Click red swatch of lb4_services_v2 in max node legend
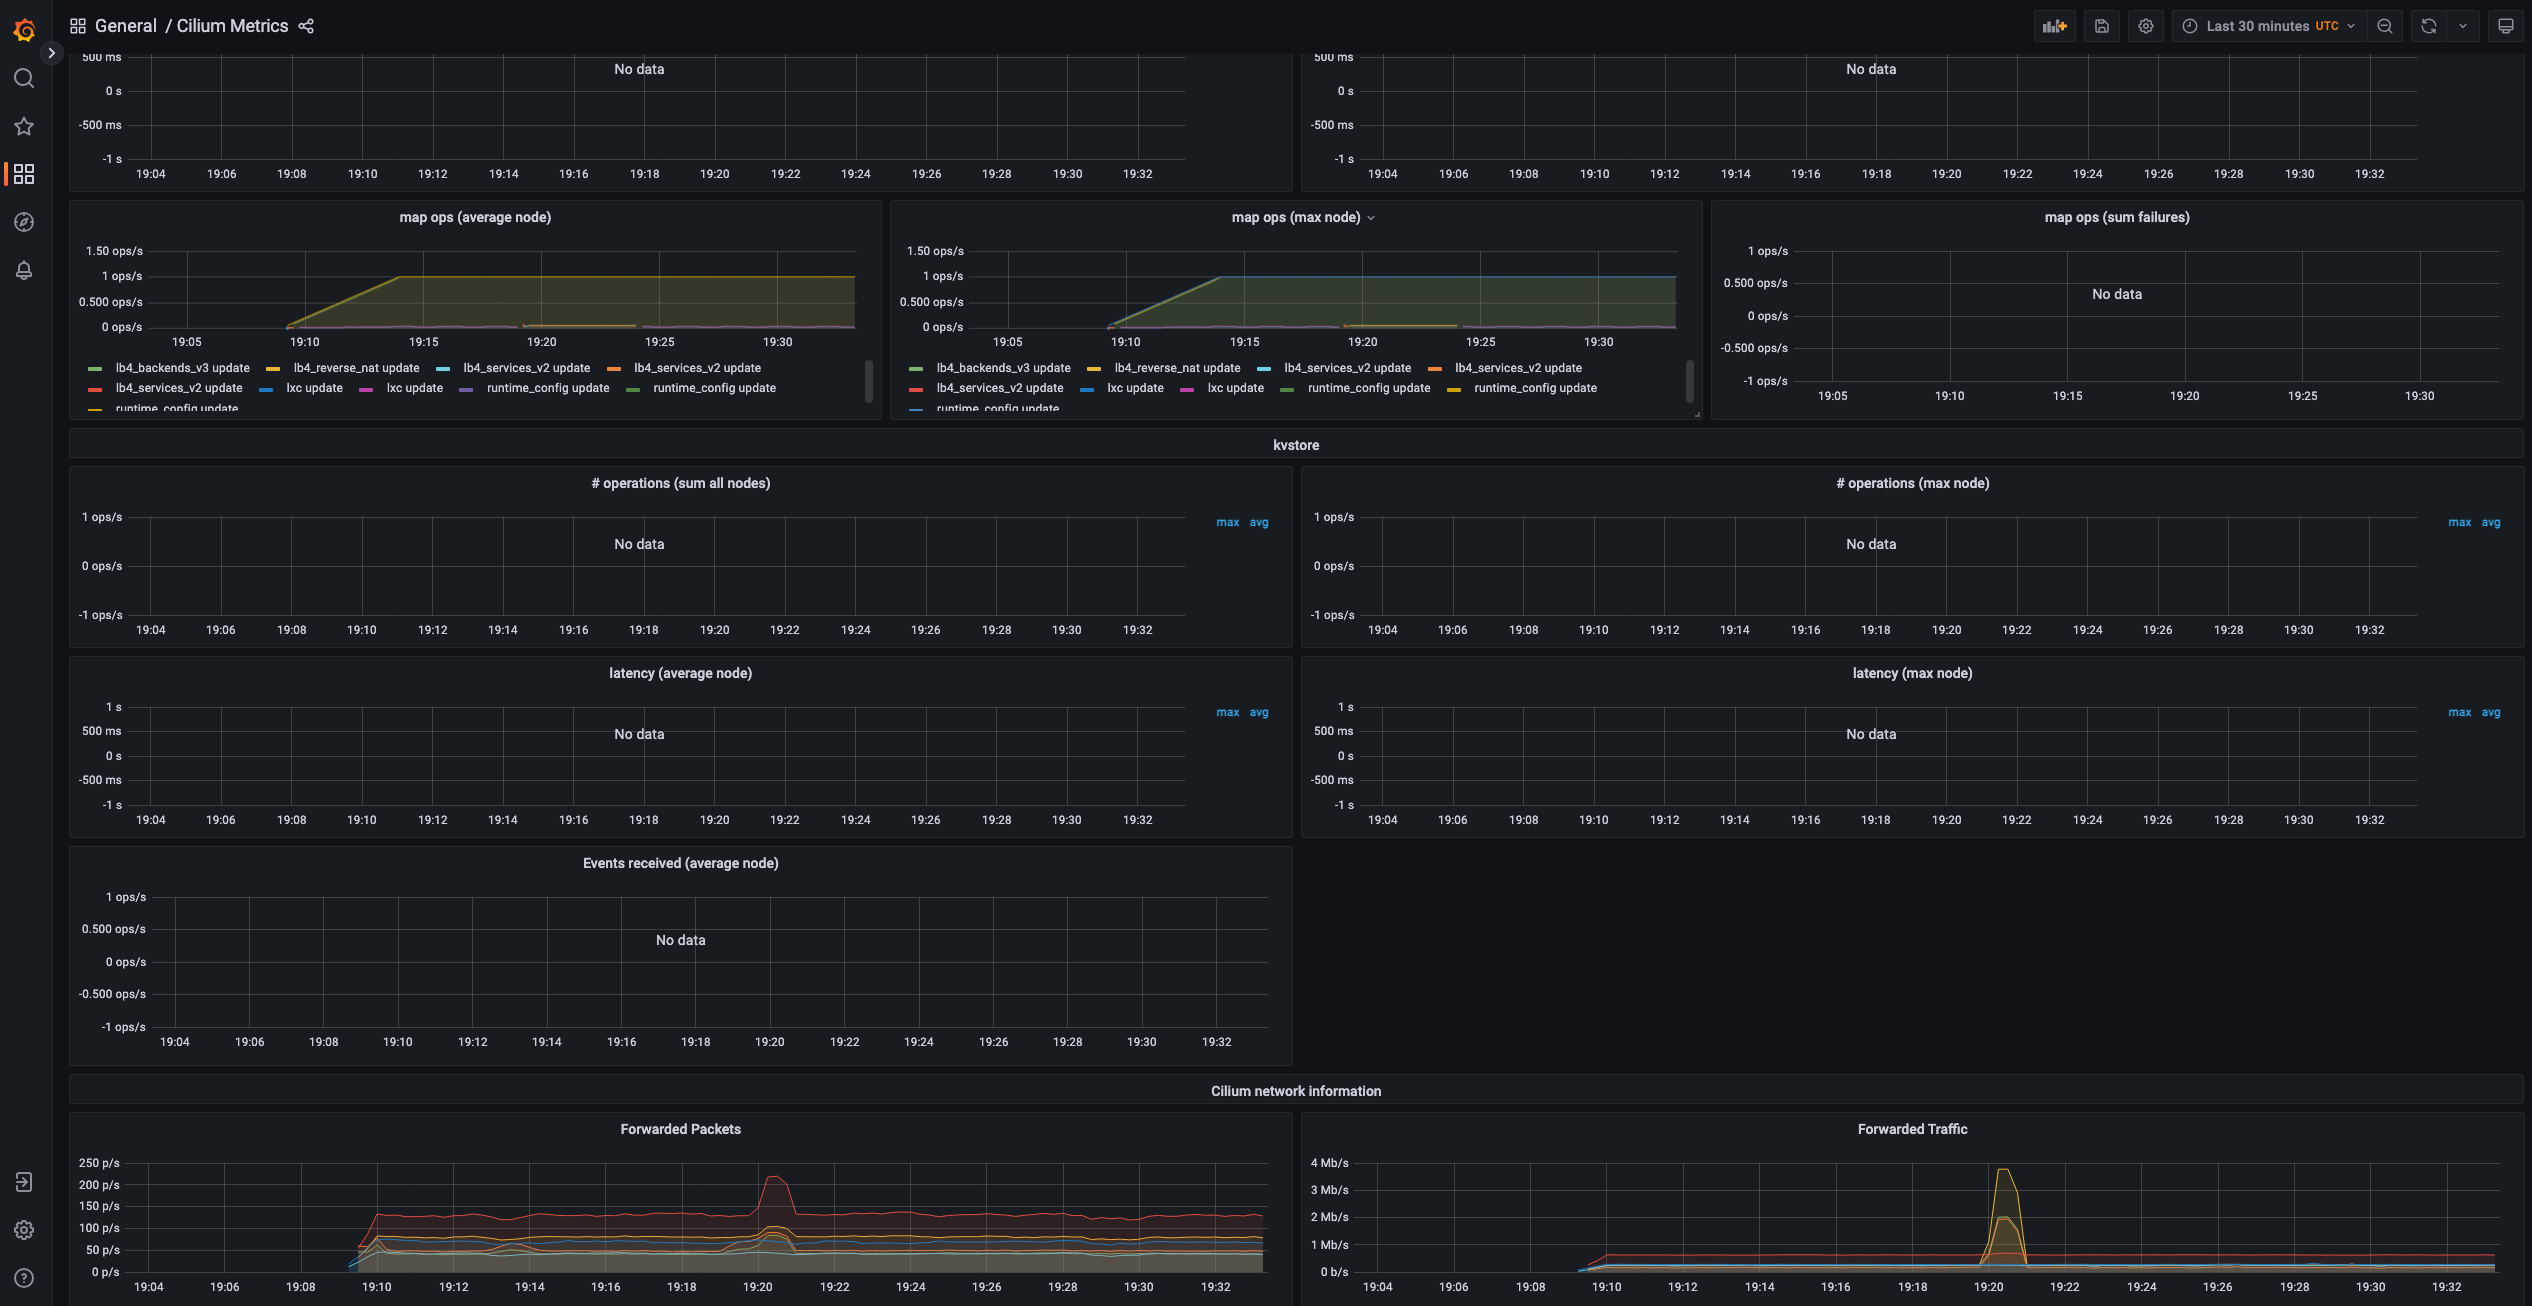Screen dimensions: 2532x1306 916,389
